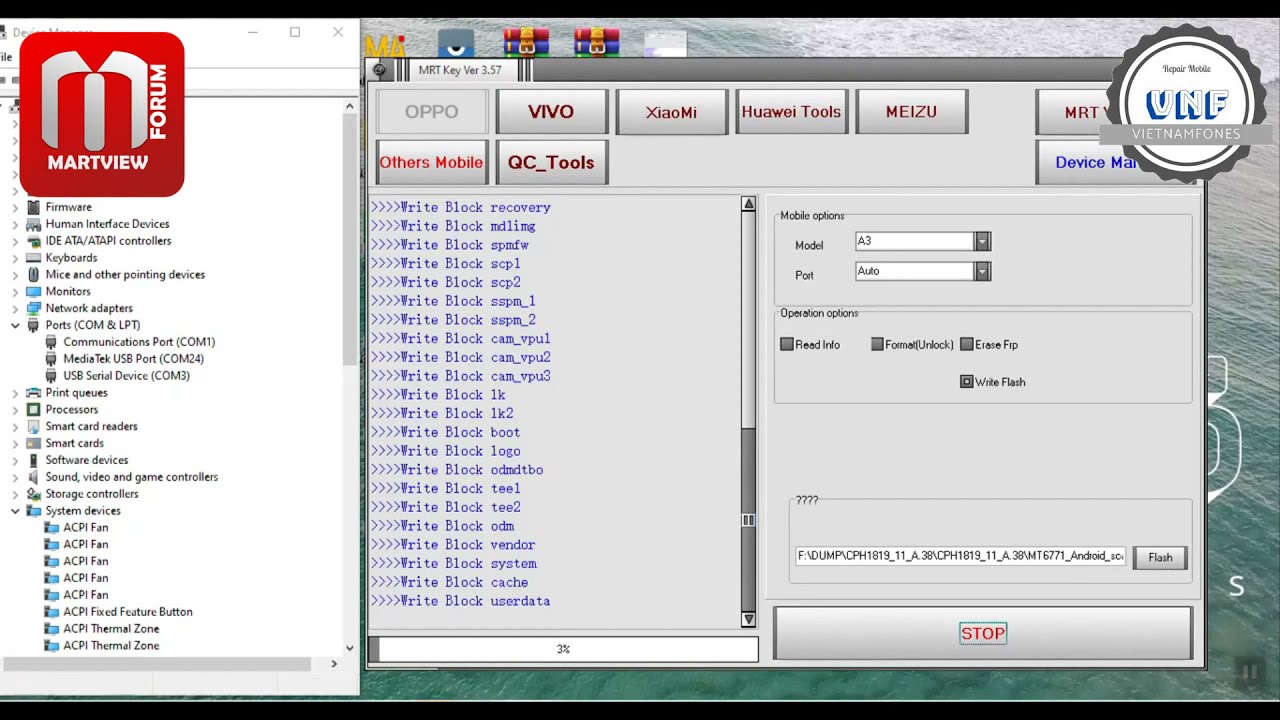Select the MediaTek USB Port (COM24) icon
Viewport: 1280px width, 720px height.
pyautogui.click(x=52, y=359)
